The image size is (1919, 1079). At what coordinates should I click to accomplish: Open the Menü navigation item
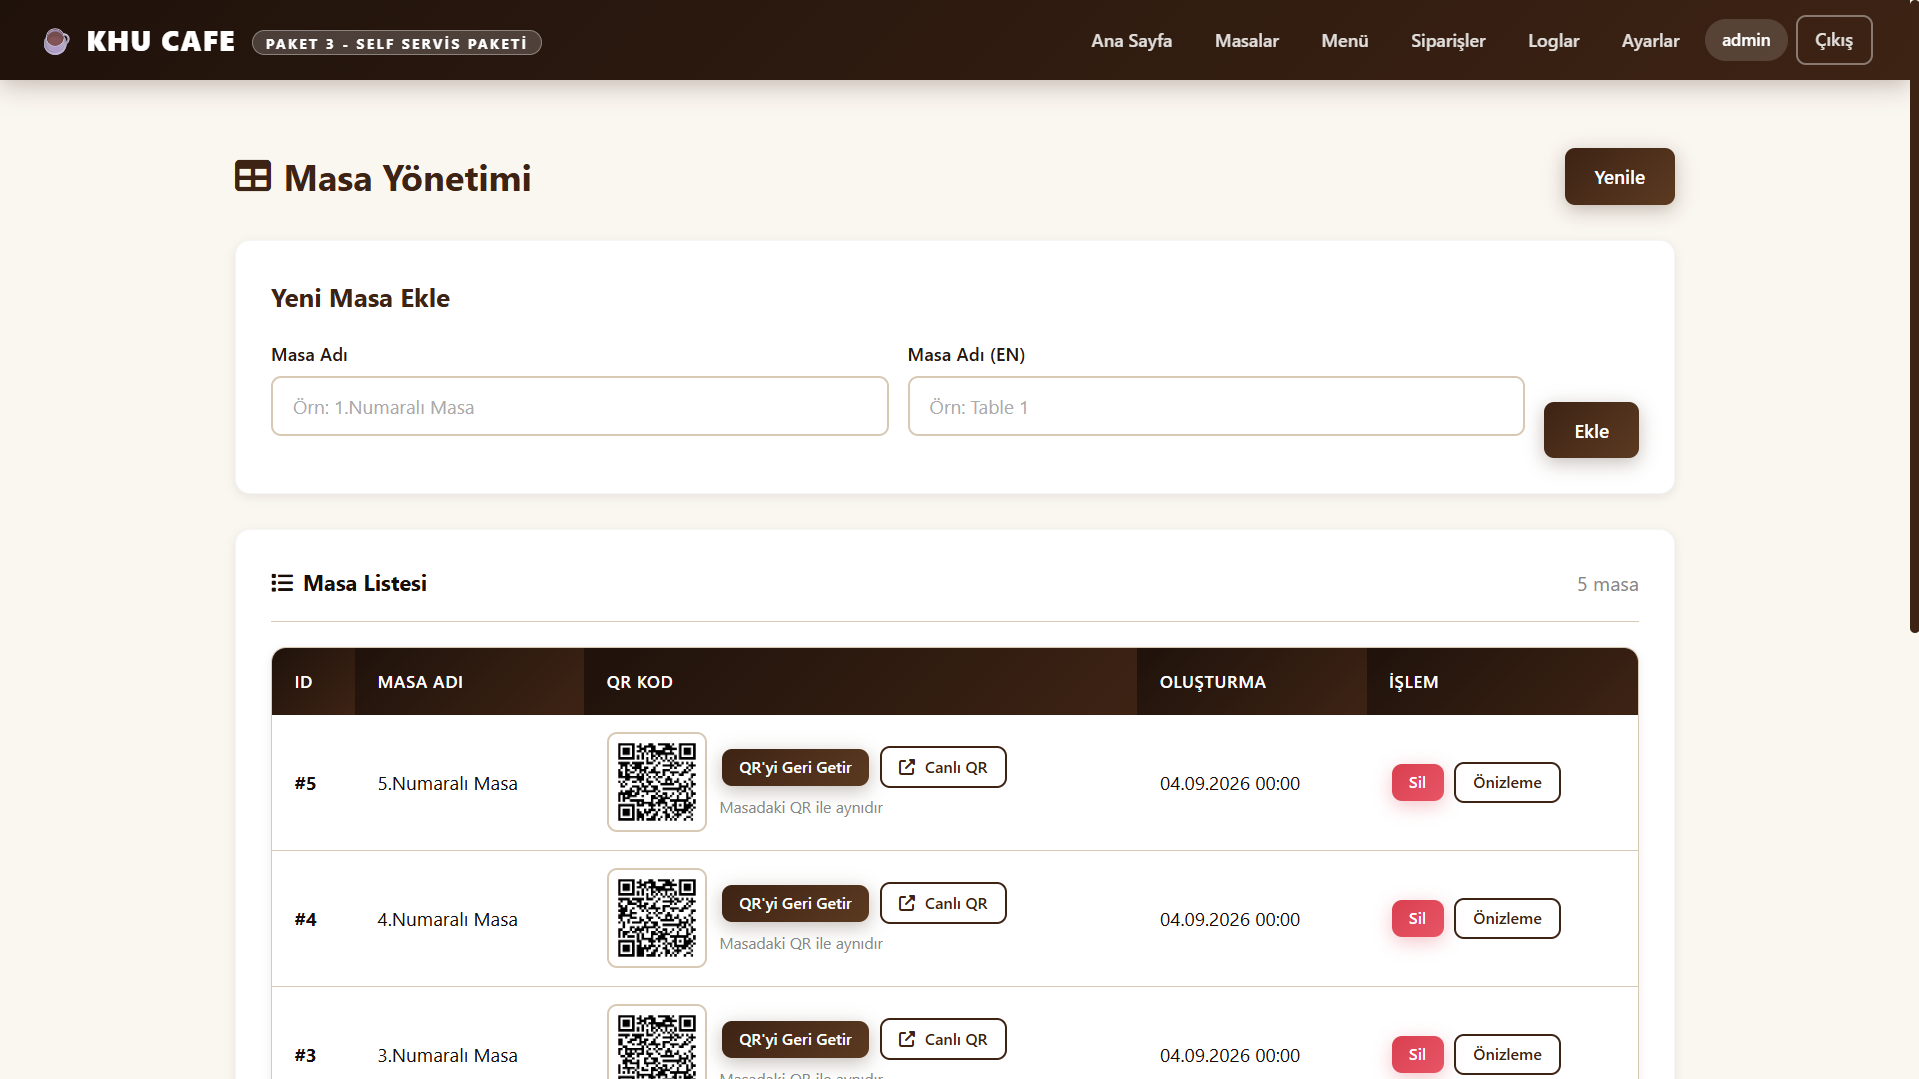coord(1344,41)
